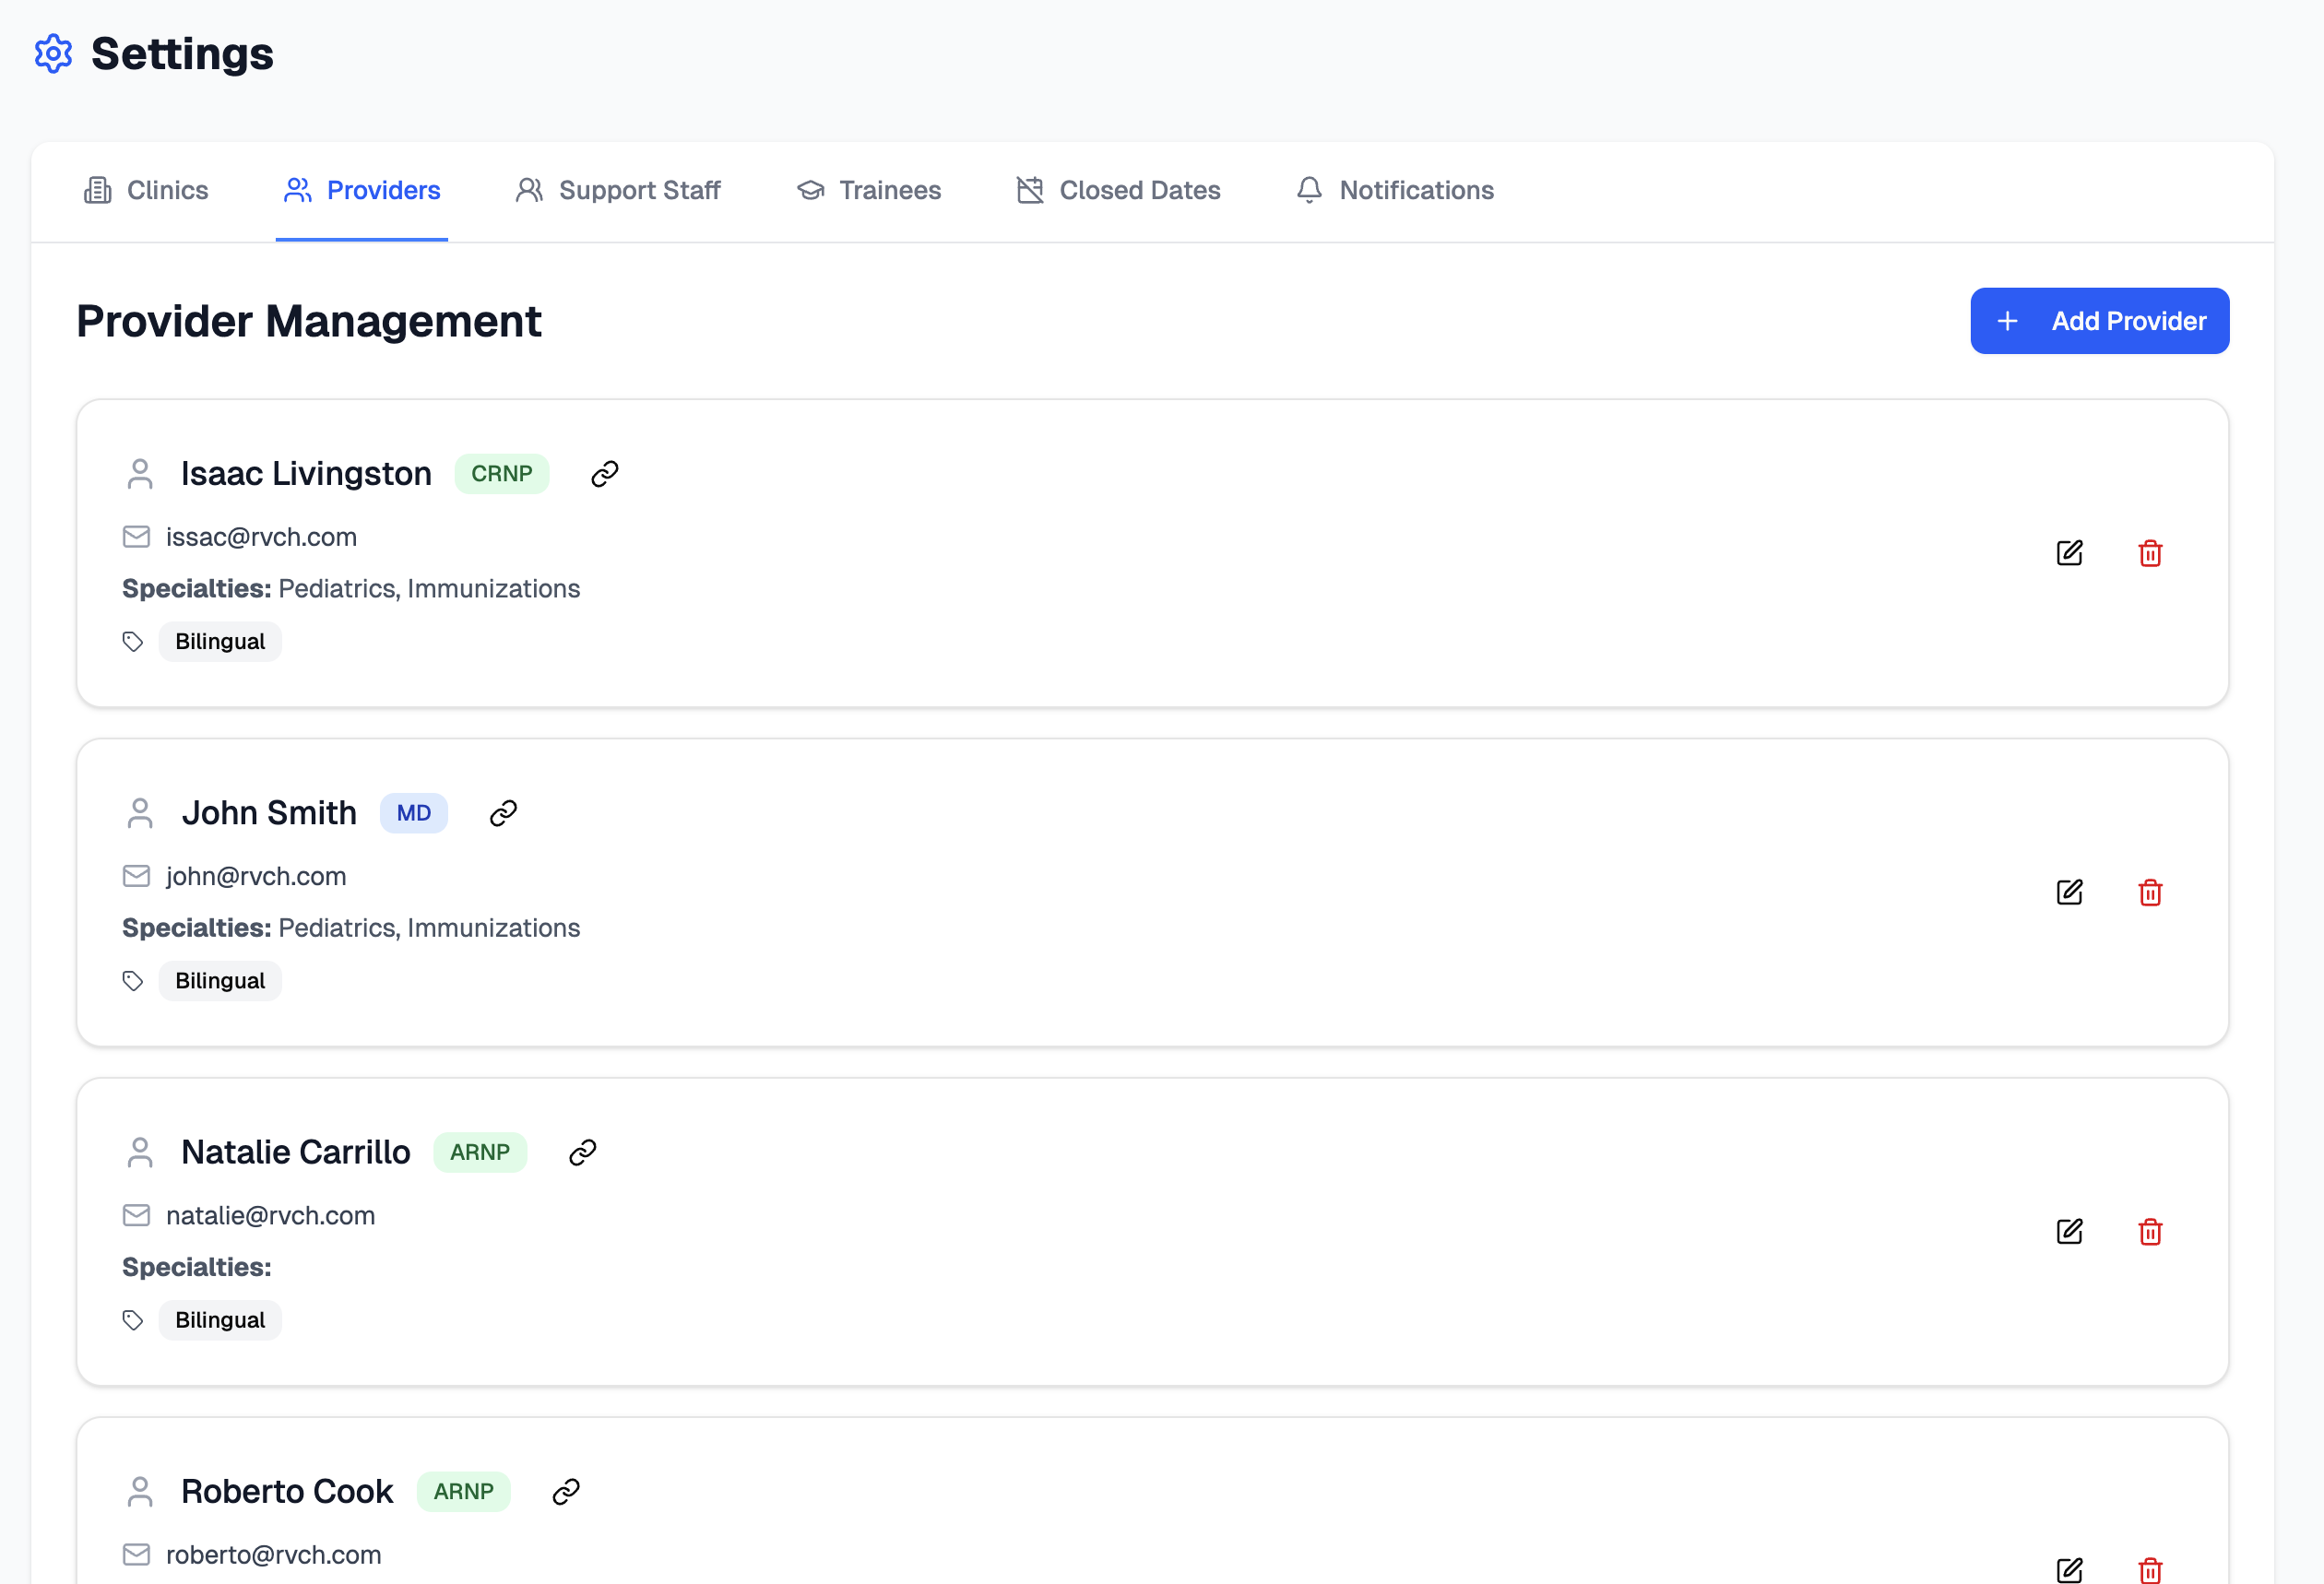Click Isaac Livingston's Specialties text
Image resolution: width=2324 pixels, height=1584 pixels.
[x=351, y=589]
